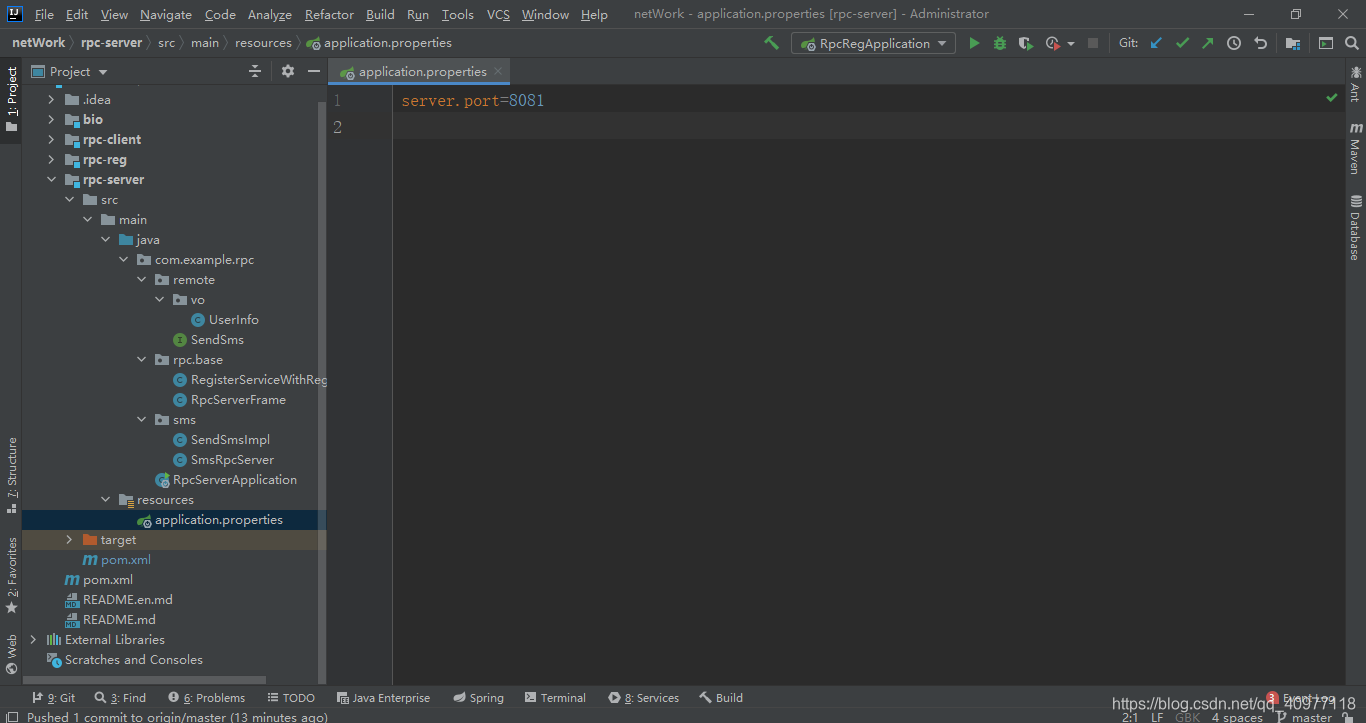Open the dropdown arrow next to profiler icon
Image resolution: width=1366 pixels, height=723 pixels.
tap(1071, 44)
